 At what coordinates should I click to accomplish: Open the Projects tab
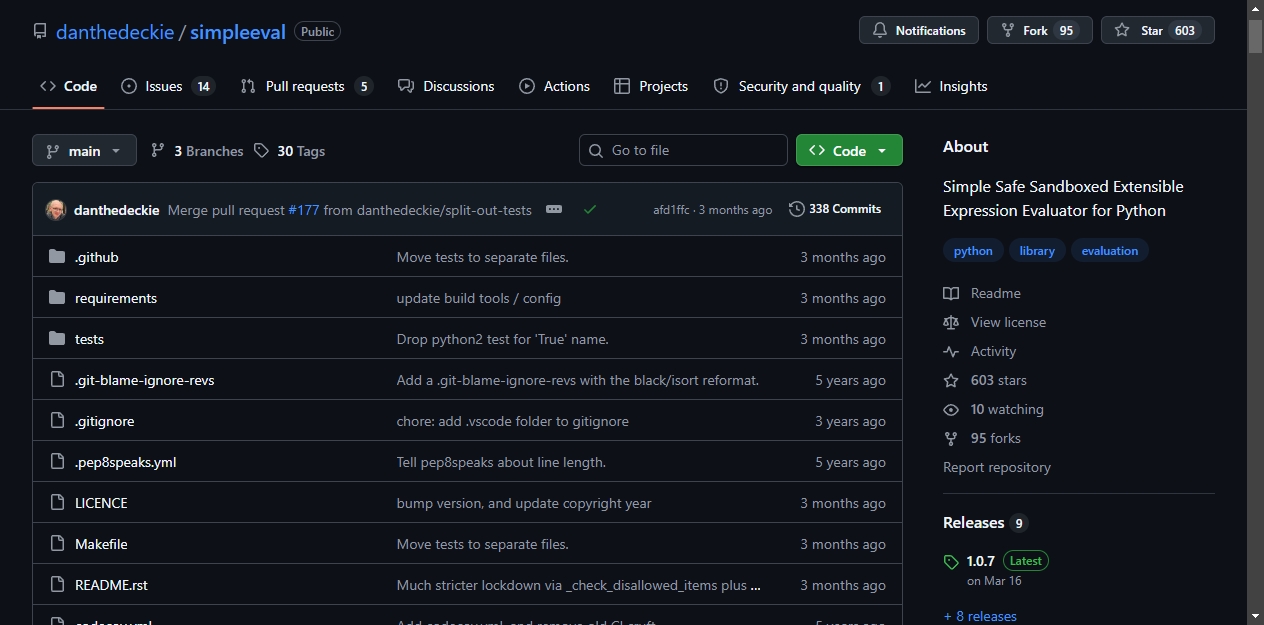tap(651, 86)
